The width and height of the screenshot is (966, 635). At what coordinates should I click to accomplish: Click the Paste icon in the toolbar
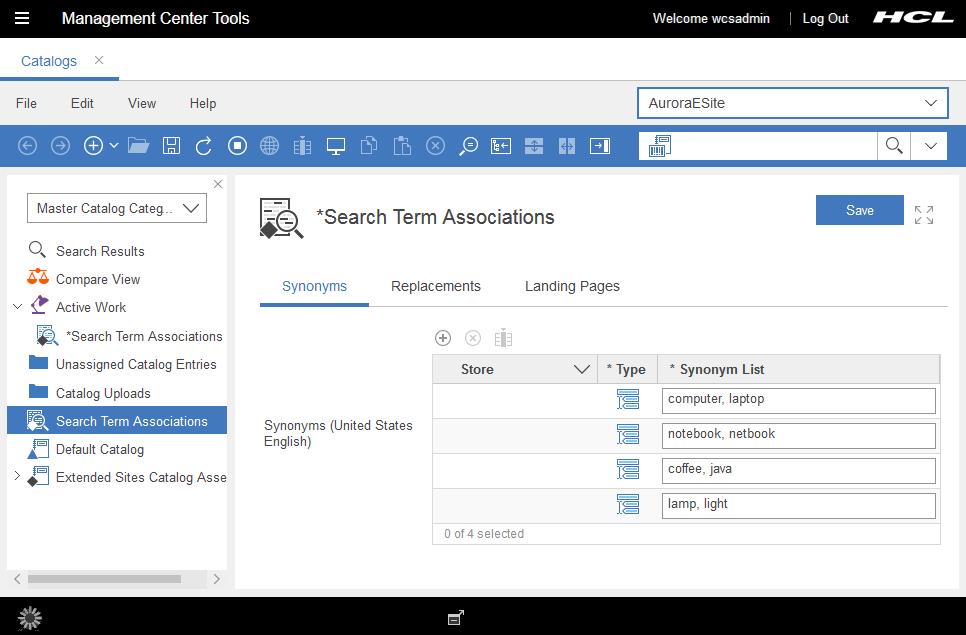coord(402,145)
